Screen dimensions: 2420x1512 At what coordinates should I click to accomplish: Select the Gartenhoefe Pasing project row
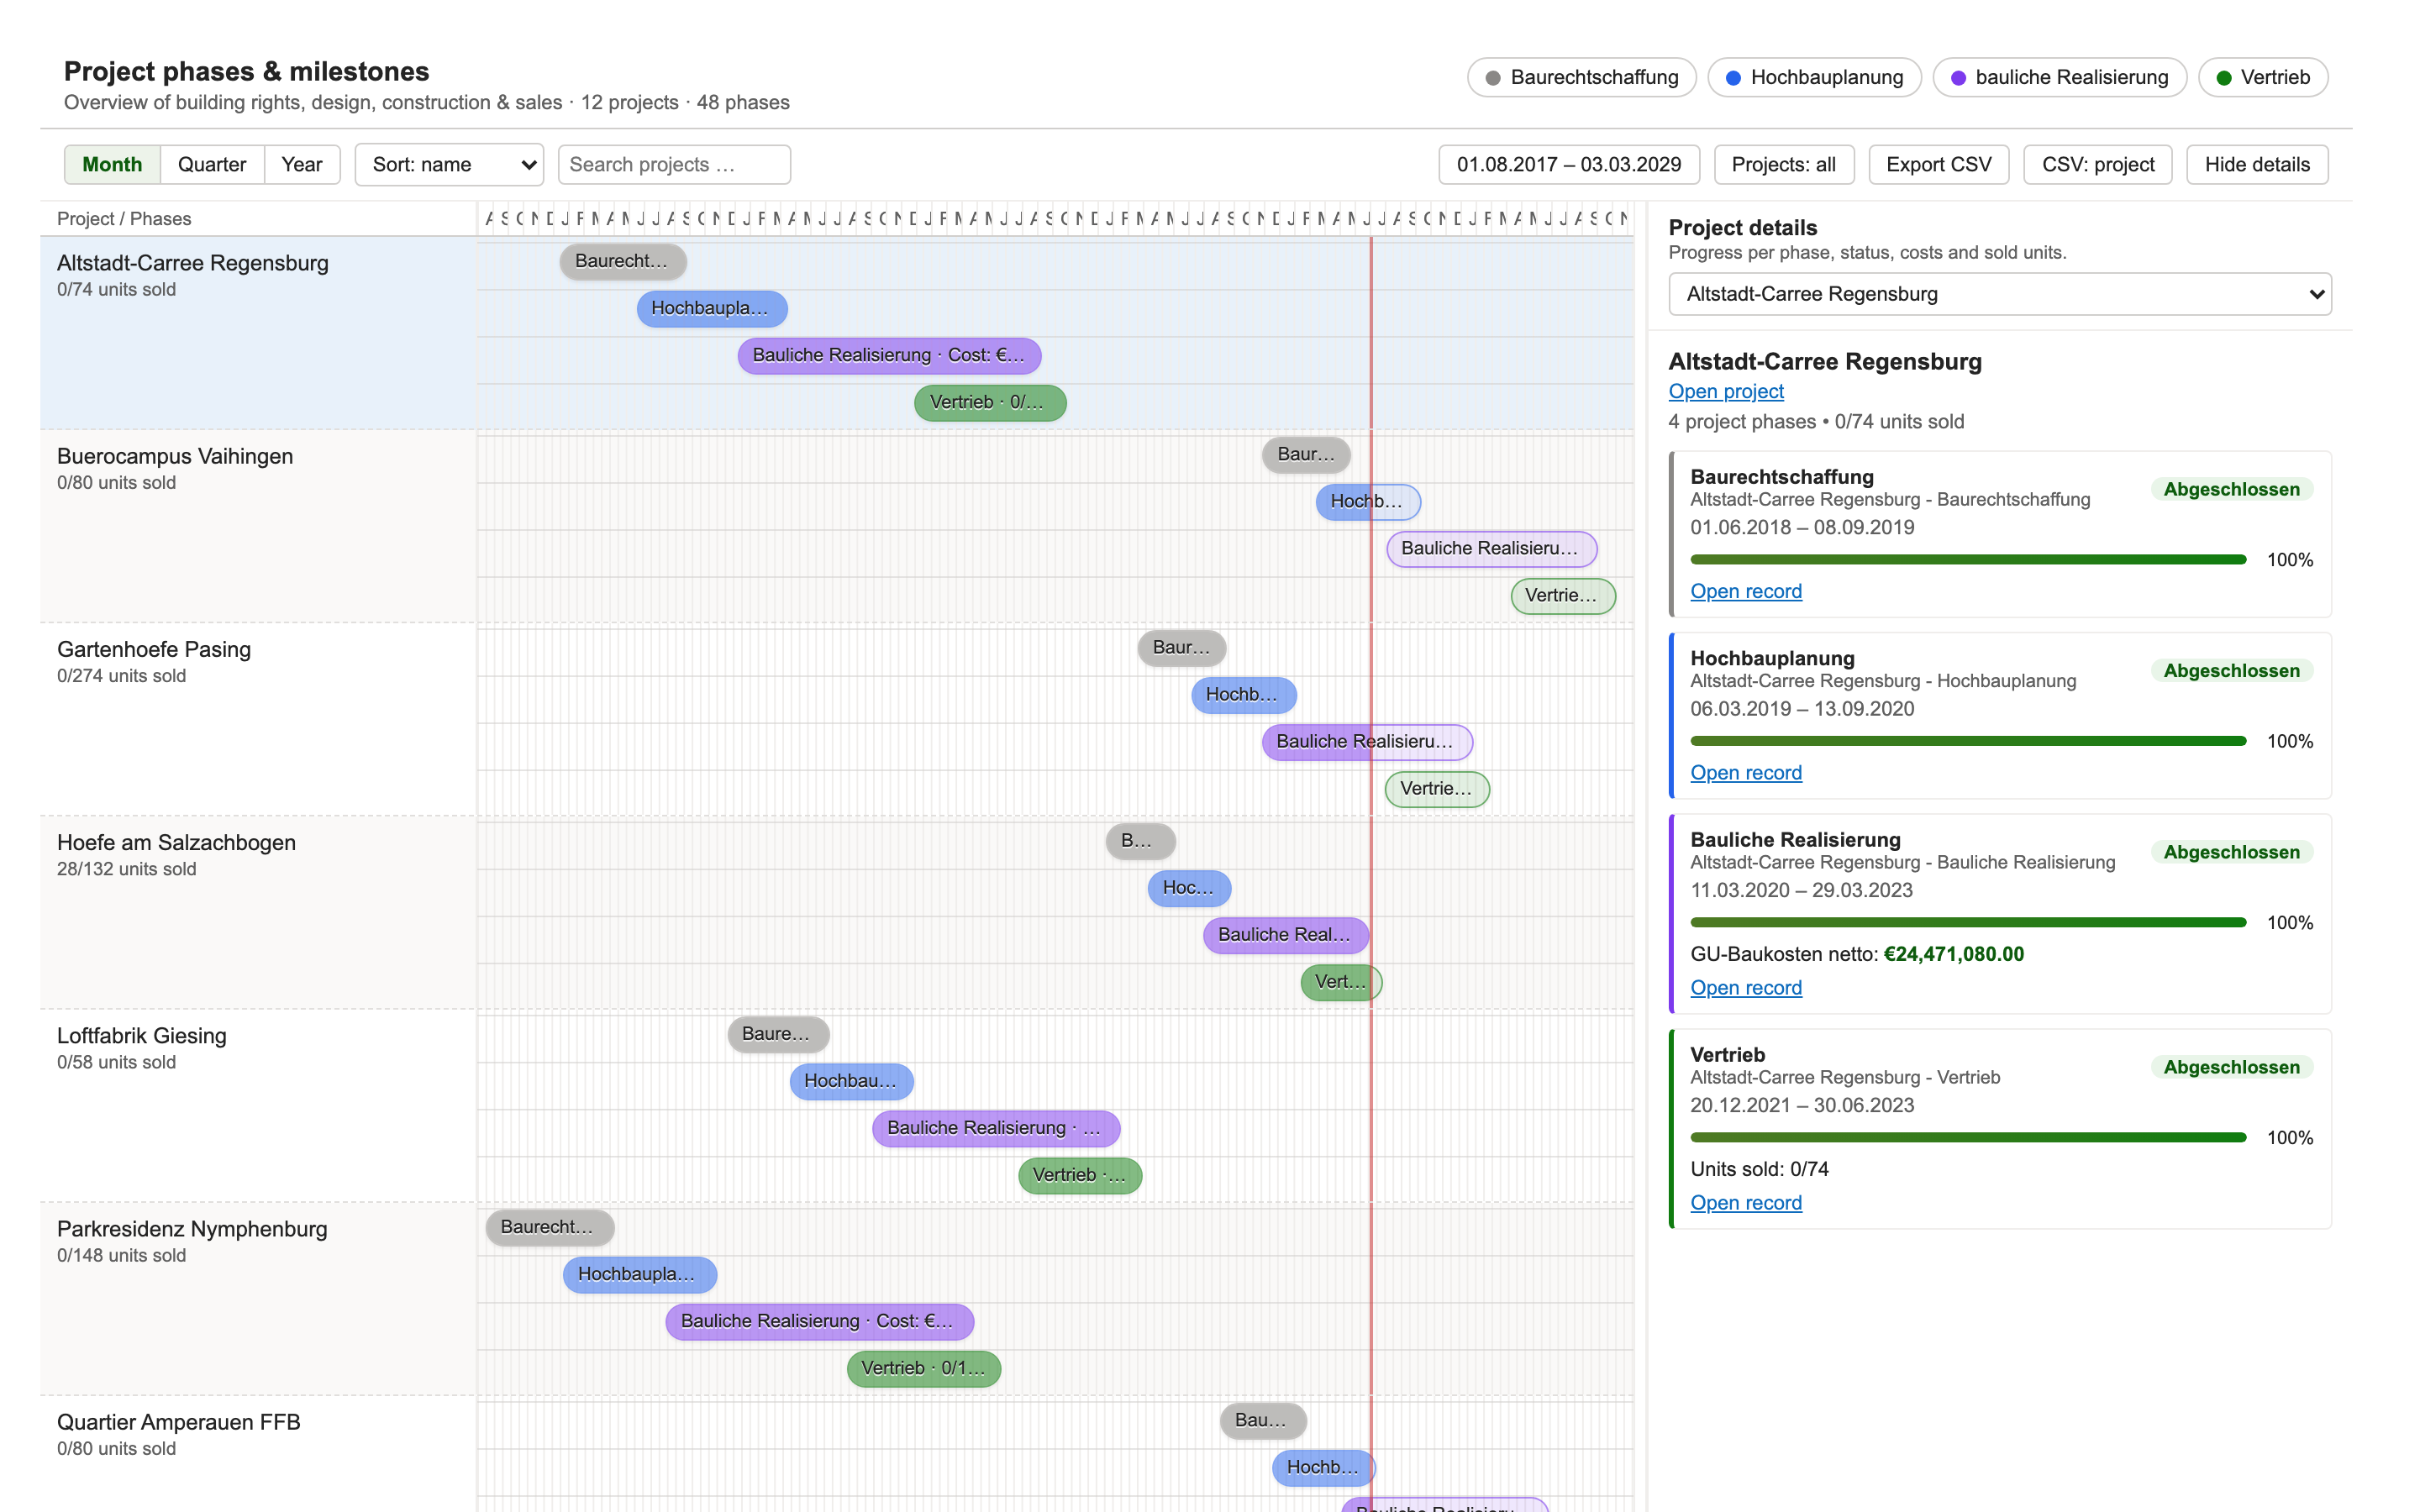(x=258, y=719)
